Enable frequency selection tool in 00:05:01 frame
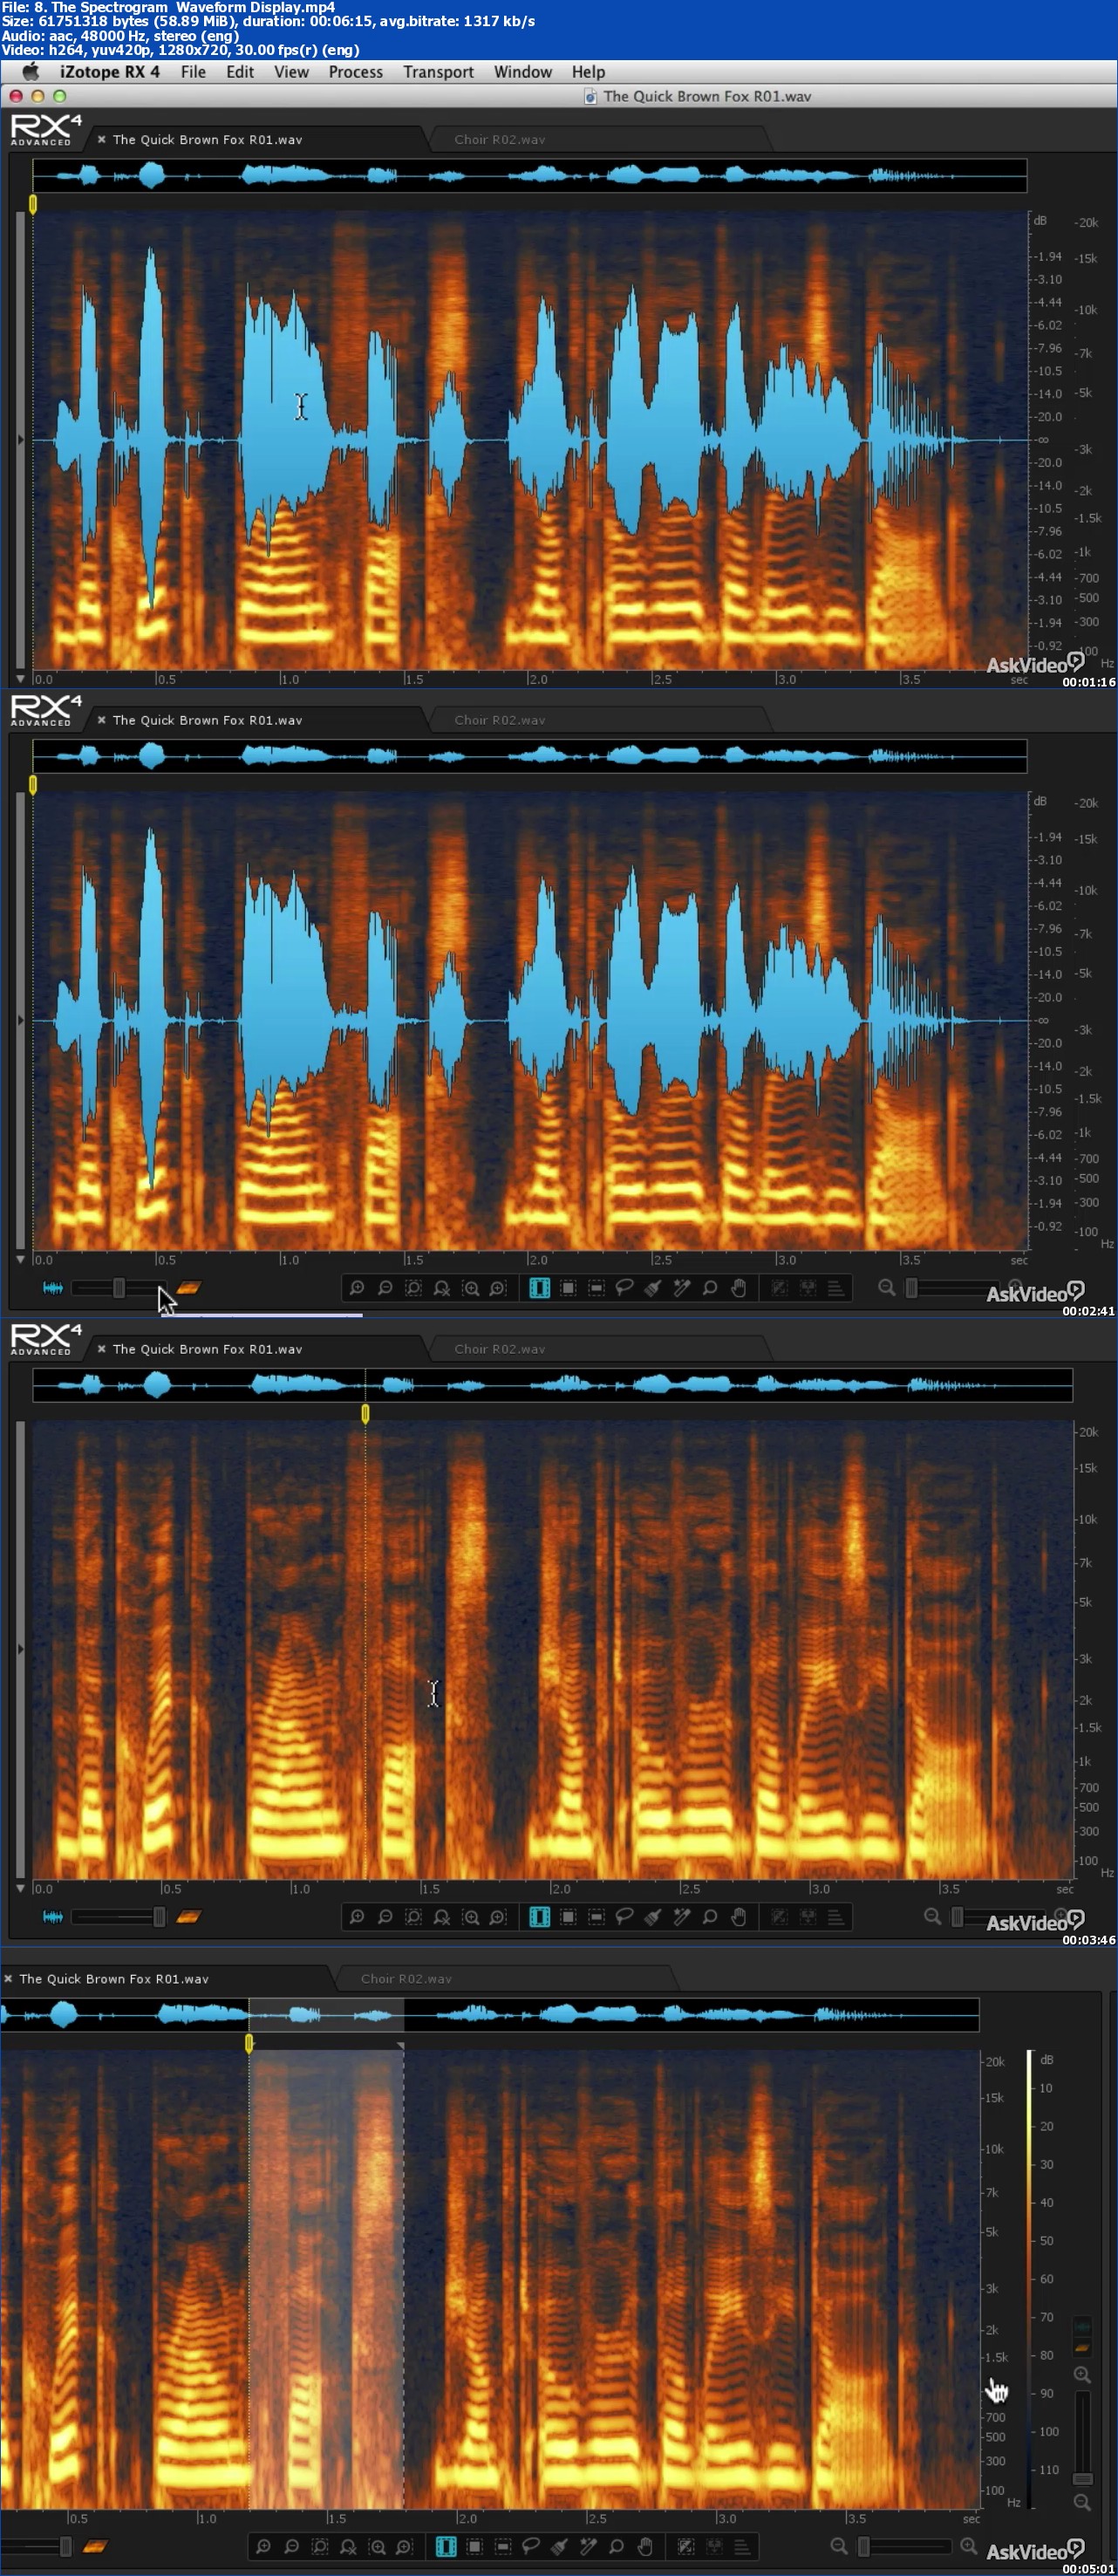The width and height of the screenshot is (1118, 2576). pos(503,2546)
